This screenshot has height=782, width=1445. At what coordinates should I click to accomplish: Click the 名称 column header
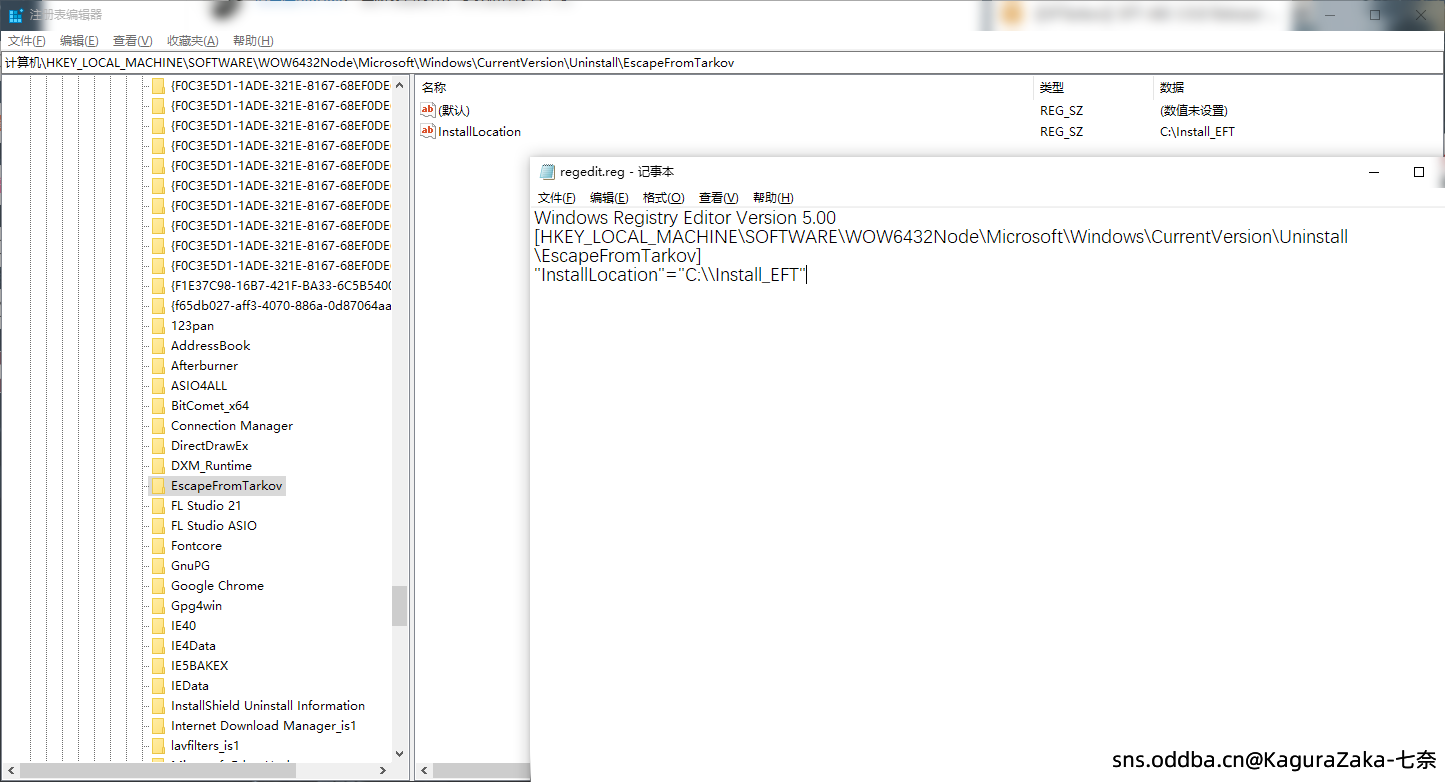(x=434, y=88)
